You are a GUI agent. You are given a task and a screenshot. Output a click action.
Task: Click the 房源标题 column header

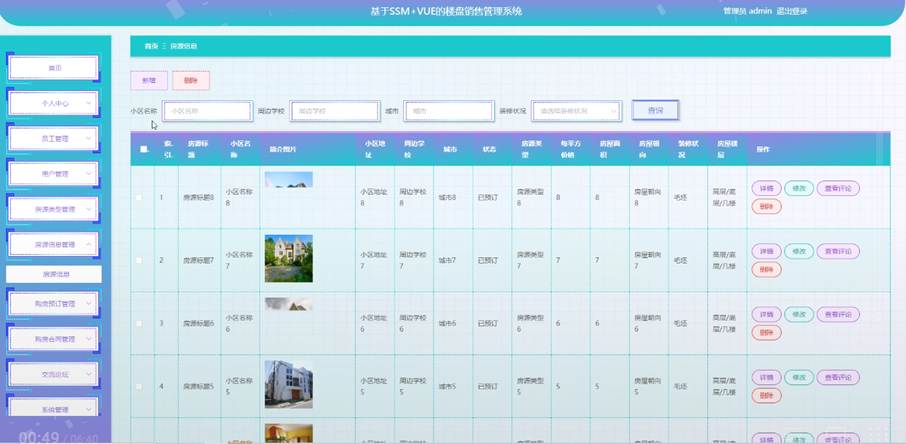pyautogui.click(x=198, y=149)
